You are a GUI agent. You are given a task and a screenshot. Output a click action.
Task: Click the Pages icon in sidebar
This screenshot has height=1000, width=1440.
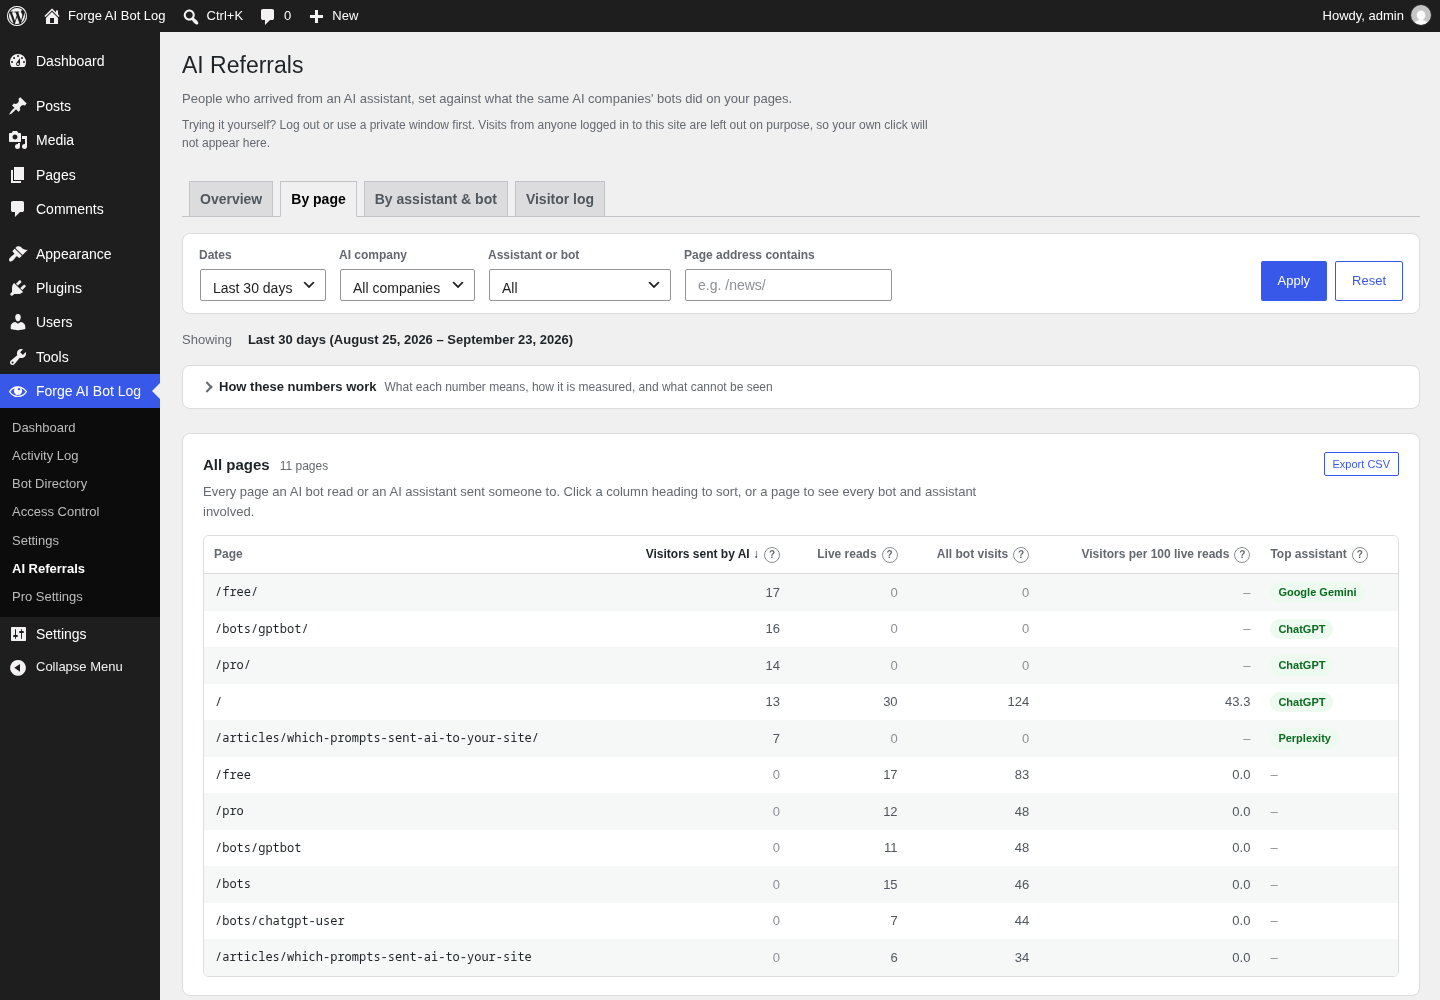coord(18,175)
